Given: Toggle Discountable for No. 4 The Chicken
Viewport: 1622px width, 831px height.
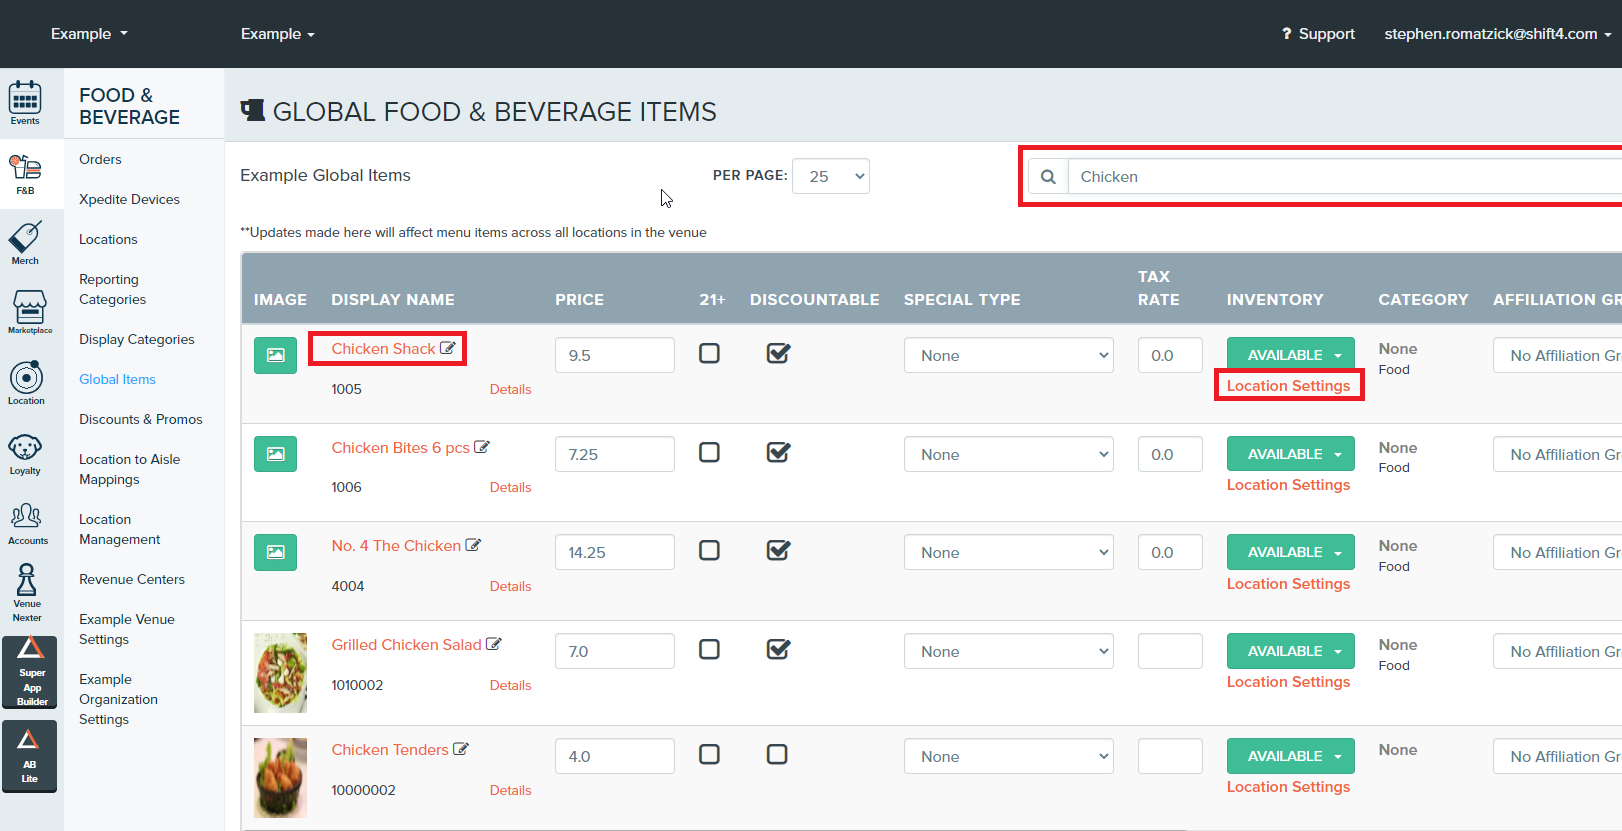Looking at the screenshot, I should [778, 550].
